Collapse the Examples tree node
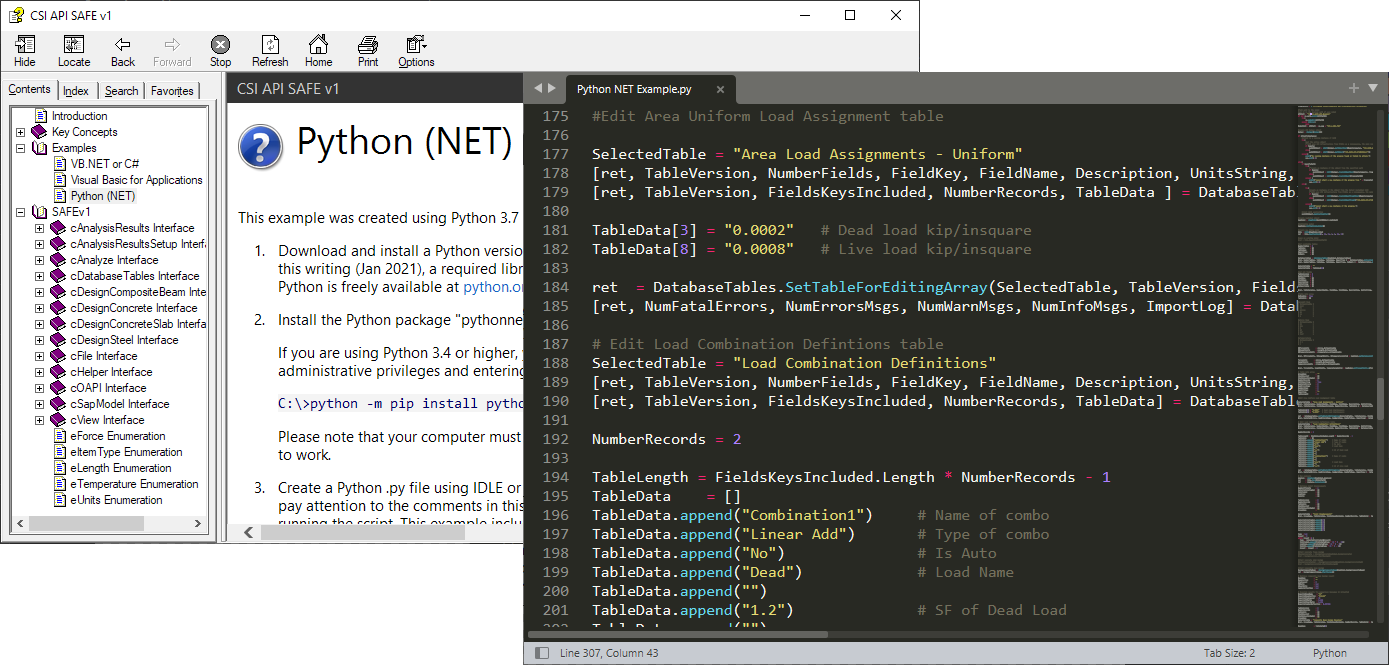Image resolution: width=1389 pixels, height=665 pixels. (21, 148)
